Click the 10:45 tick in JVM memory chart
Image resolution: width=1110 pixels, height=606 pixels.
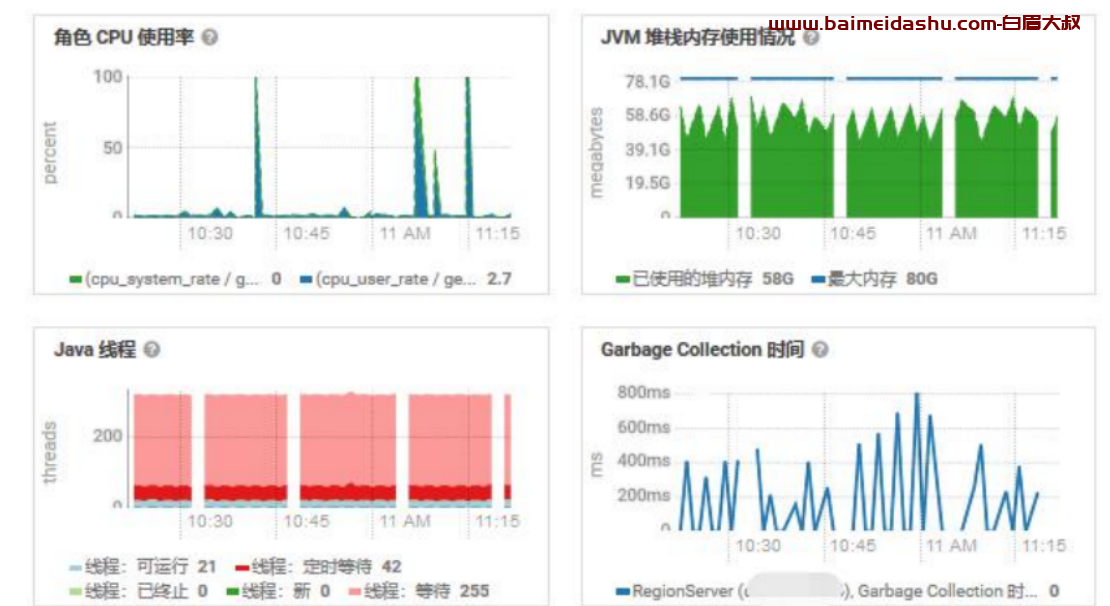point(853,234)
